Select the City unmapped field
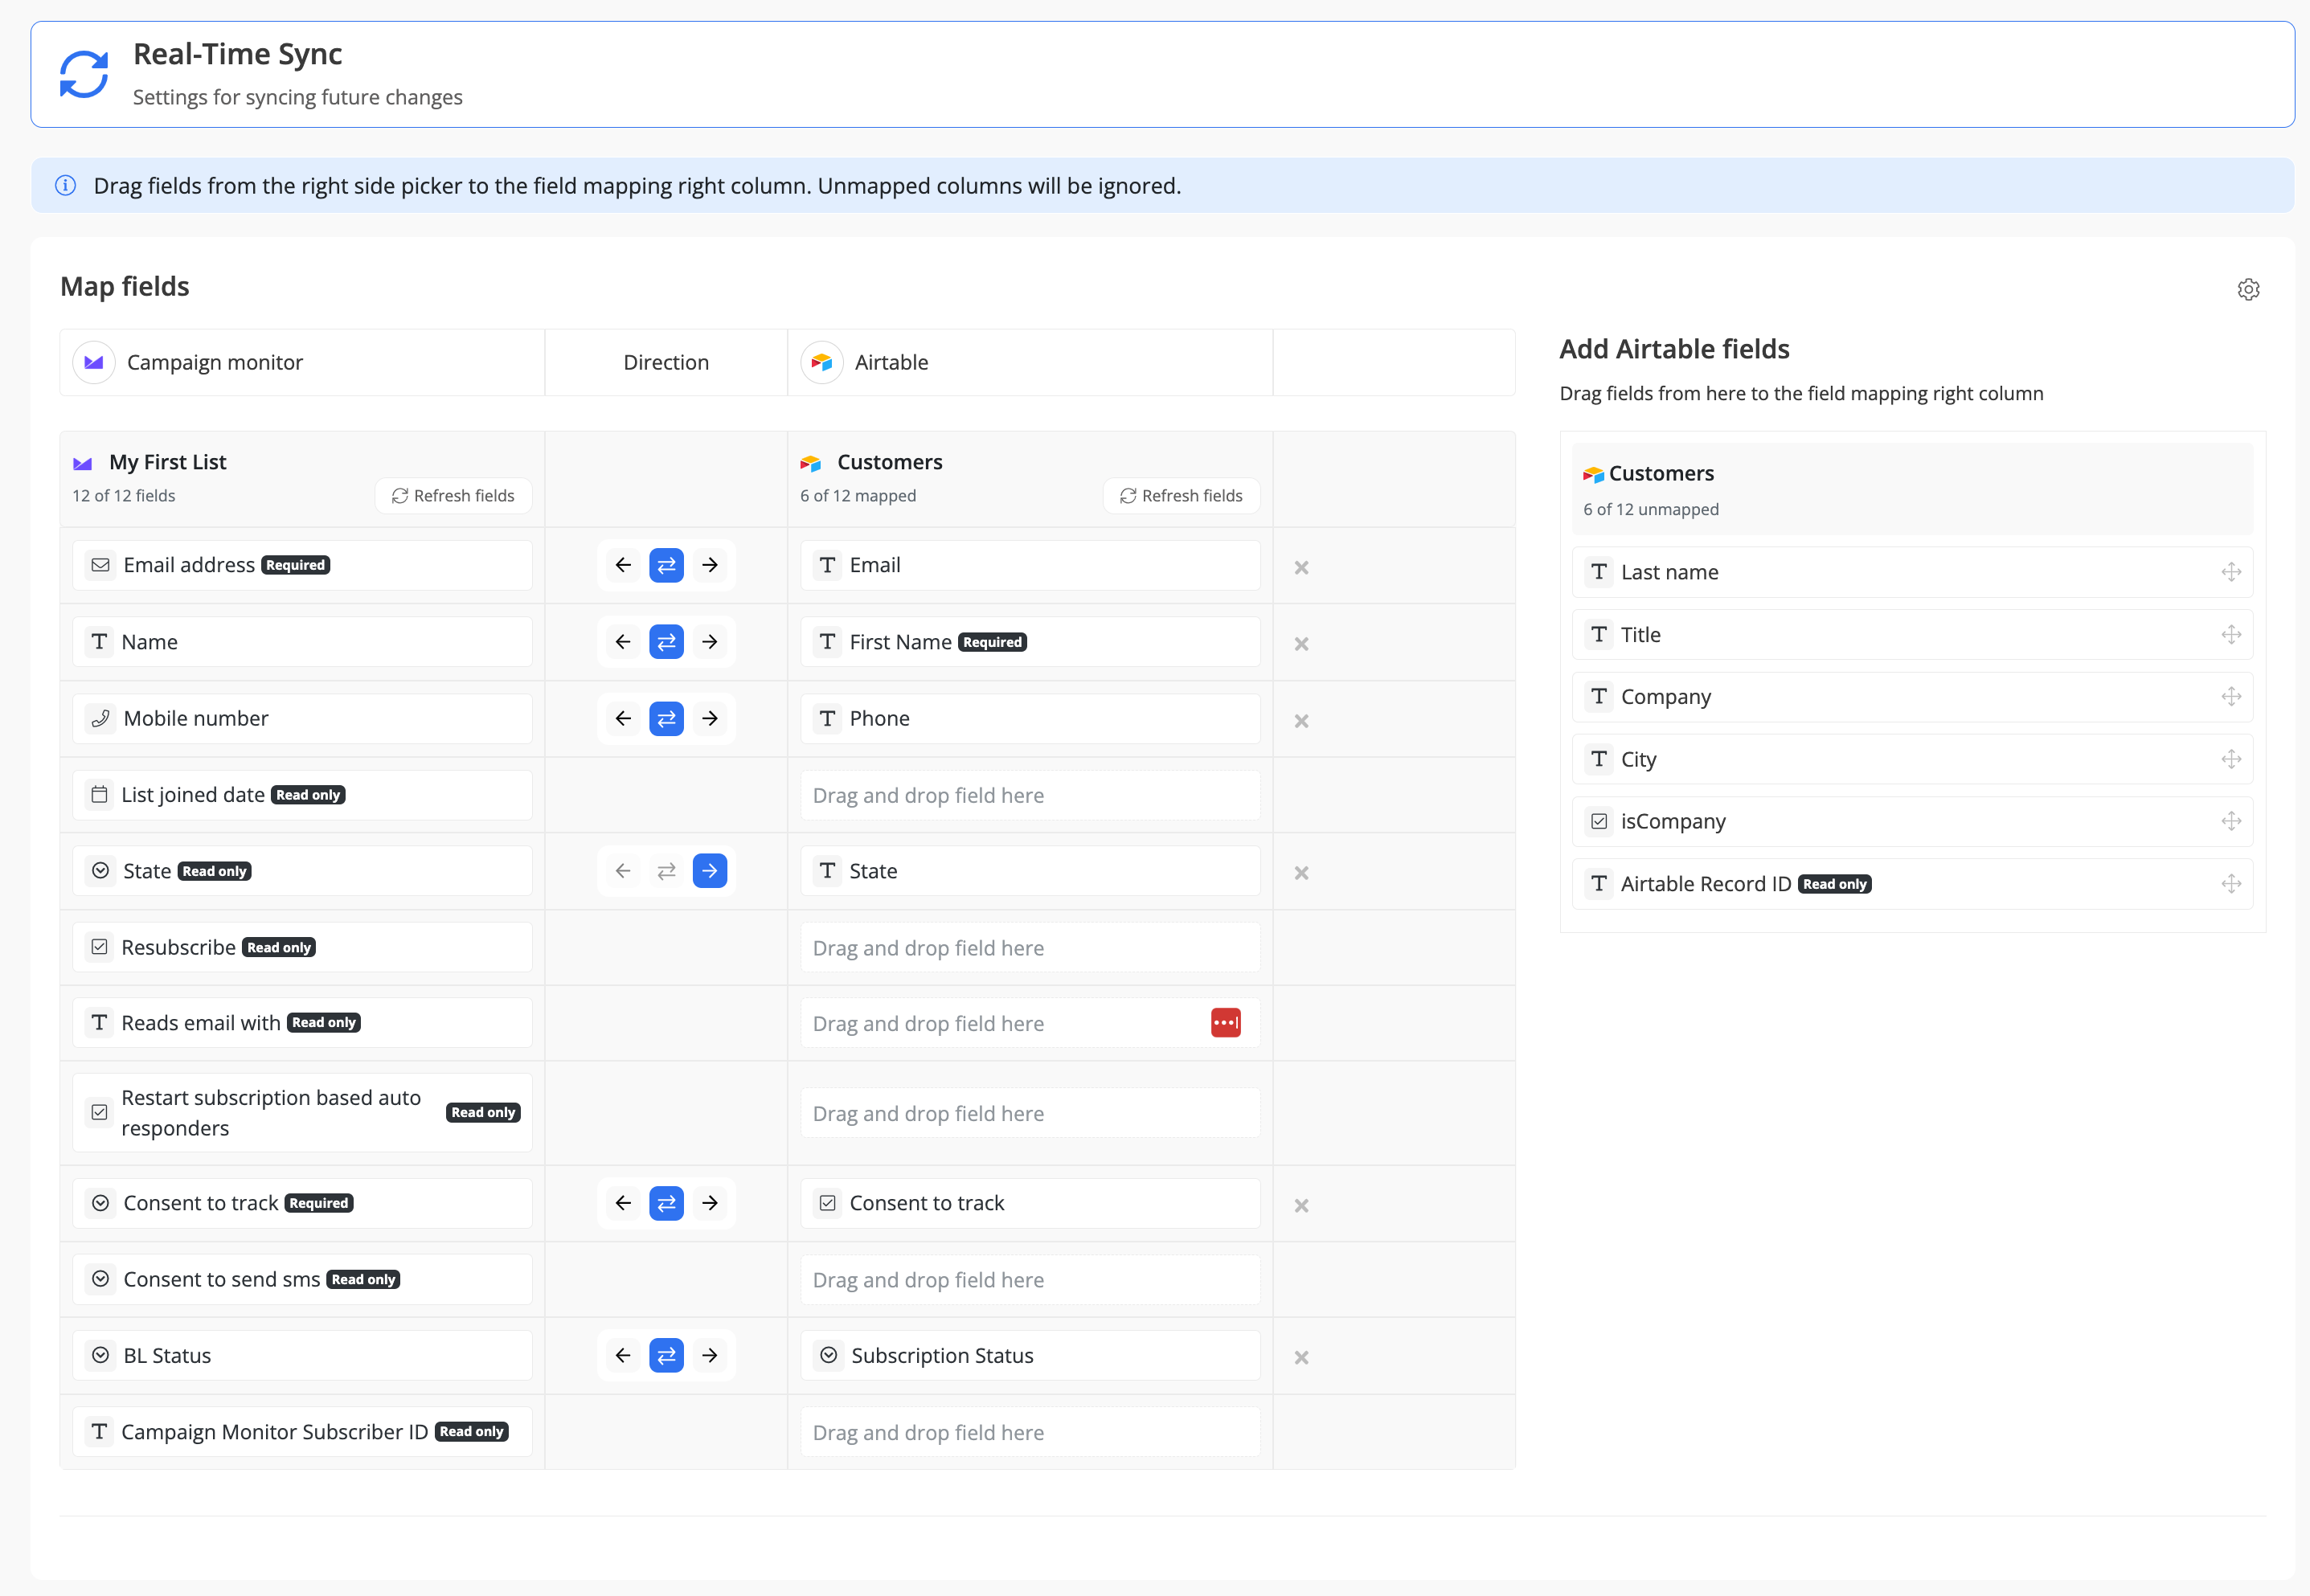2310x1596 pixels. coord(1912,760)
